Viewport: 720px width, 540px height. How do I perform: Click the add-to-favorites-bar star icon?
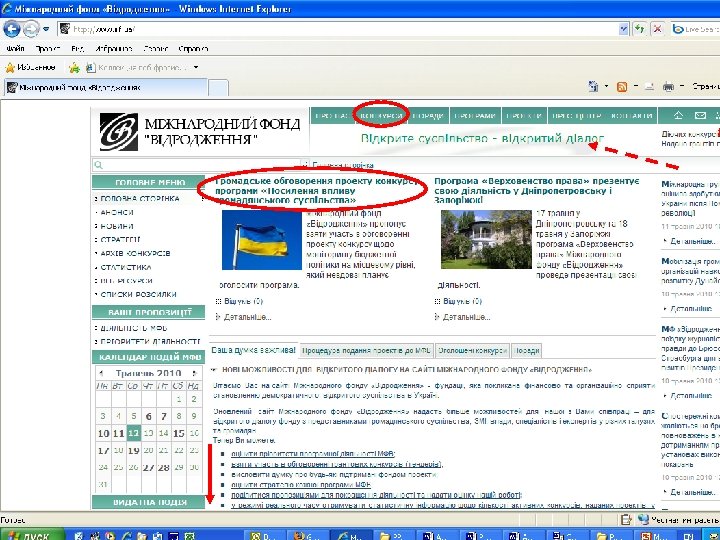click(x=74, y=68)
